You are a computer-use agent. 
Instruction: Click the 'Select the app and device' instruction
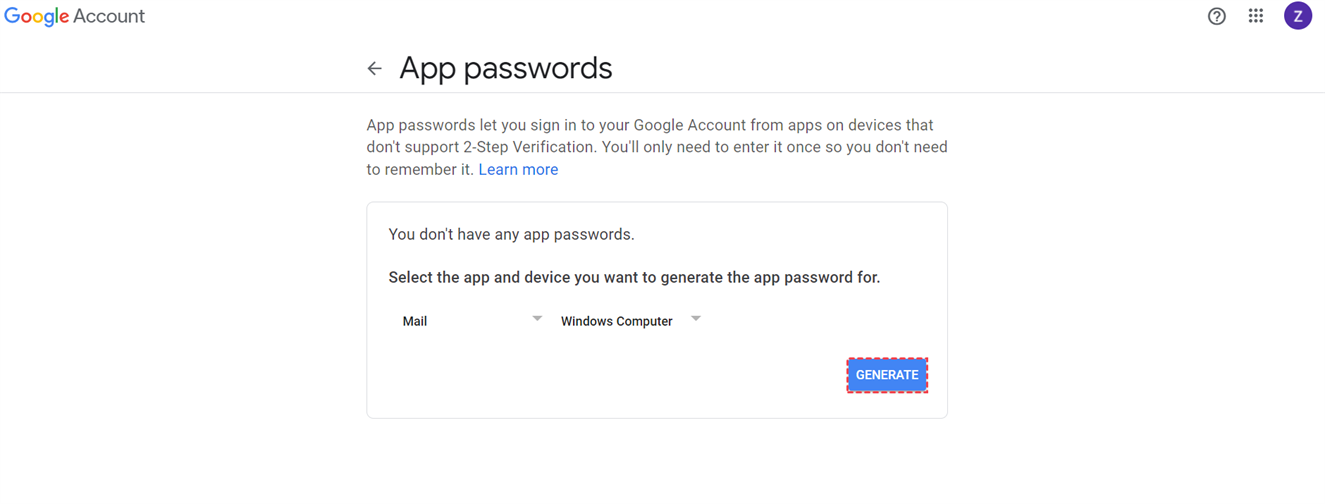[634, 278]
